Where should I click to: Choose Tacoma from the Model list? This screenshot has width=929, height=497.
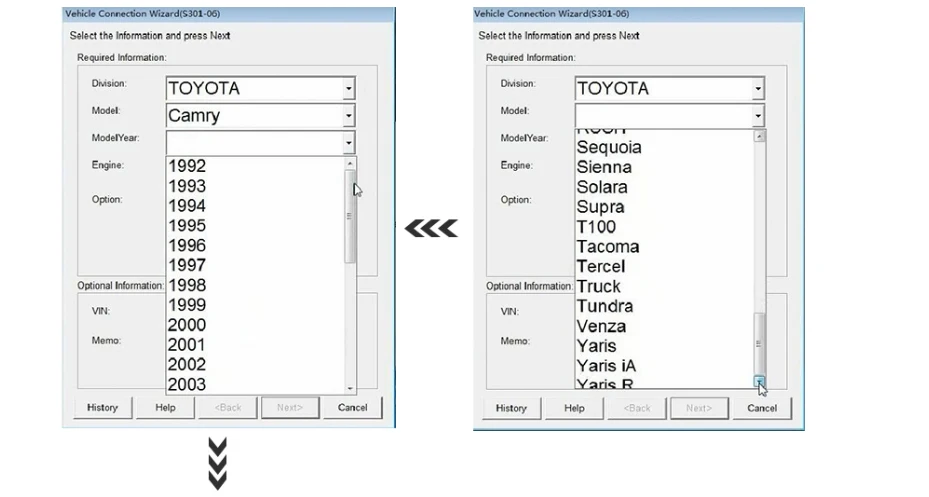pyautogui.click(x=664, y=246)
